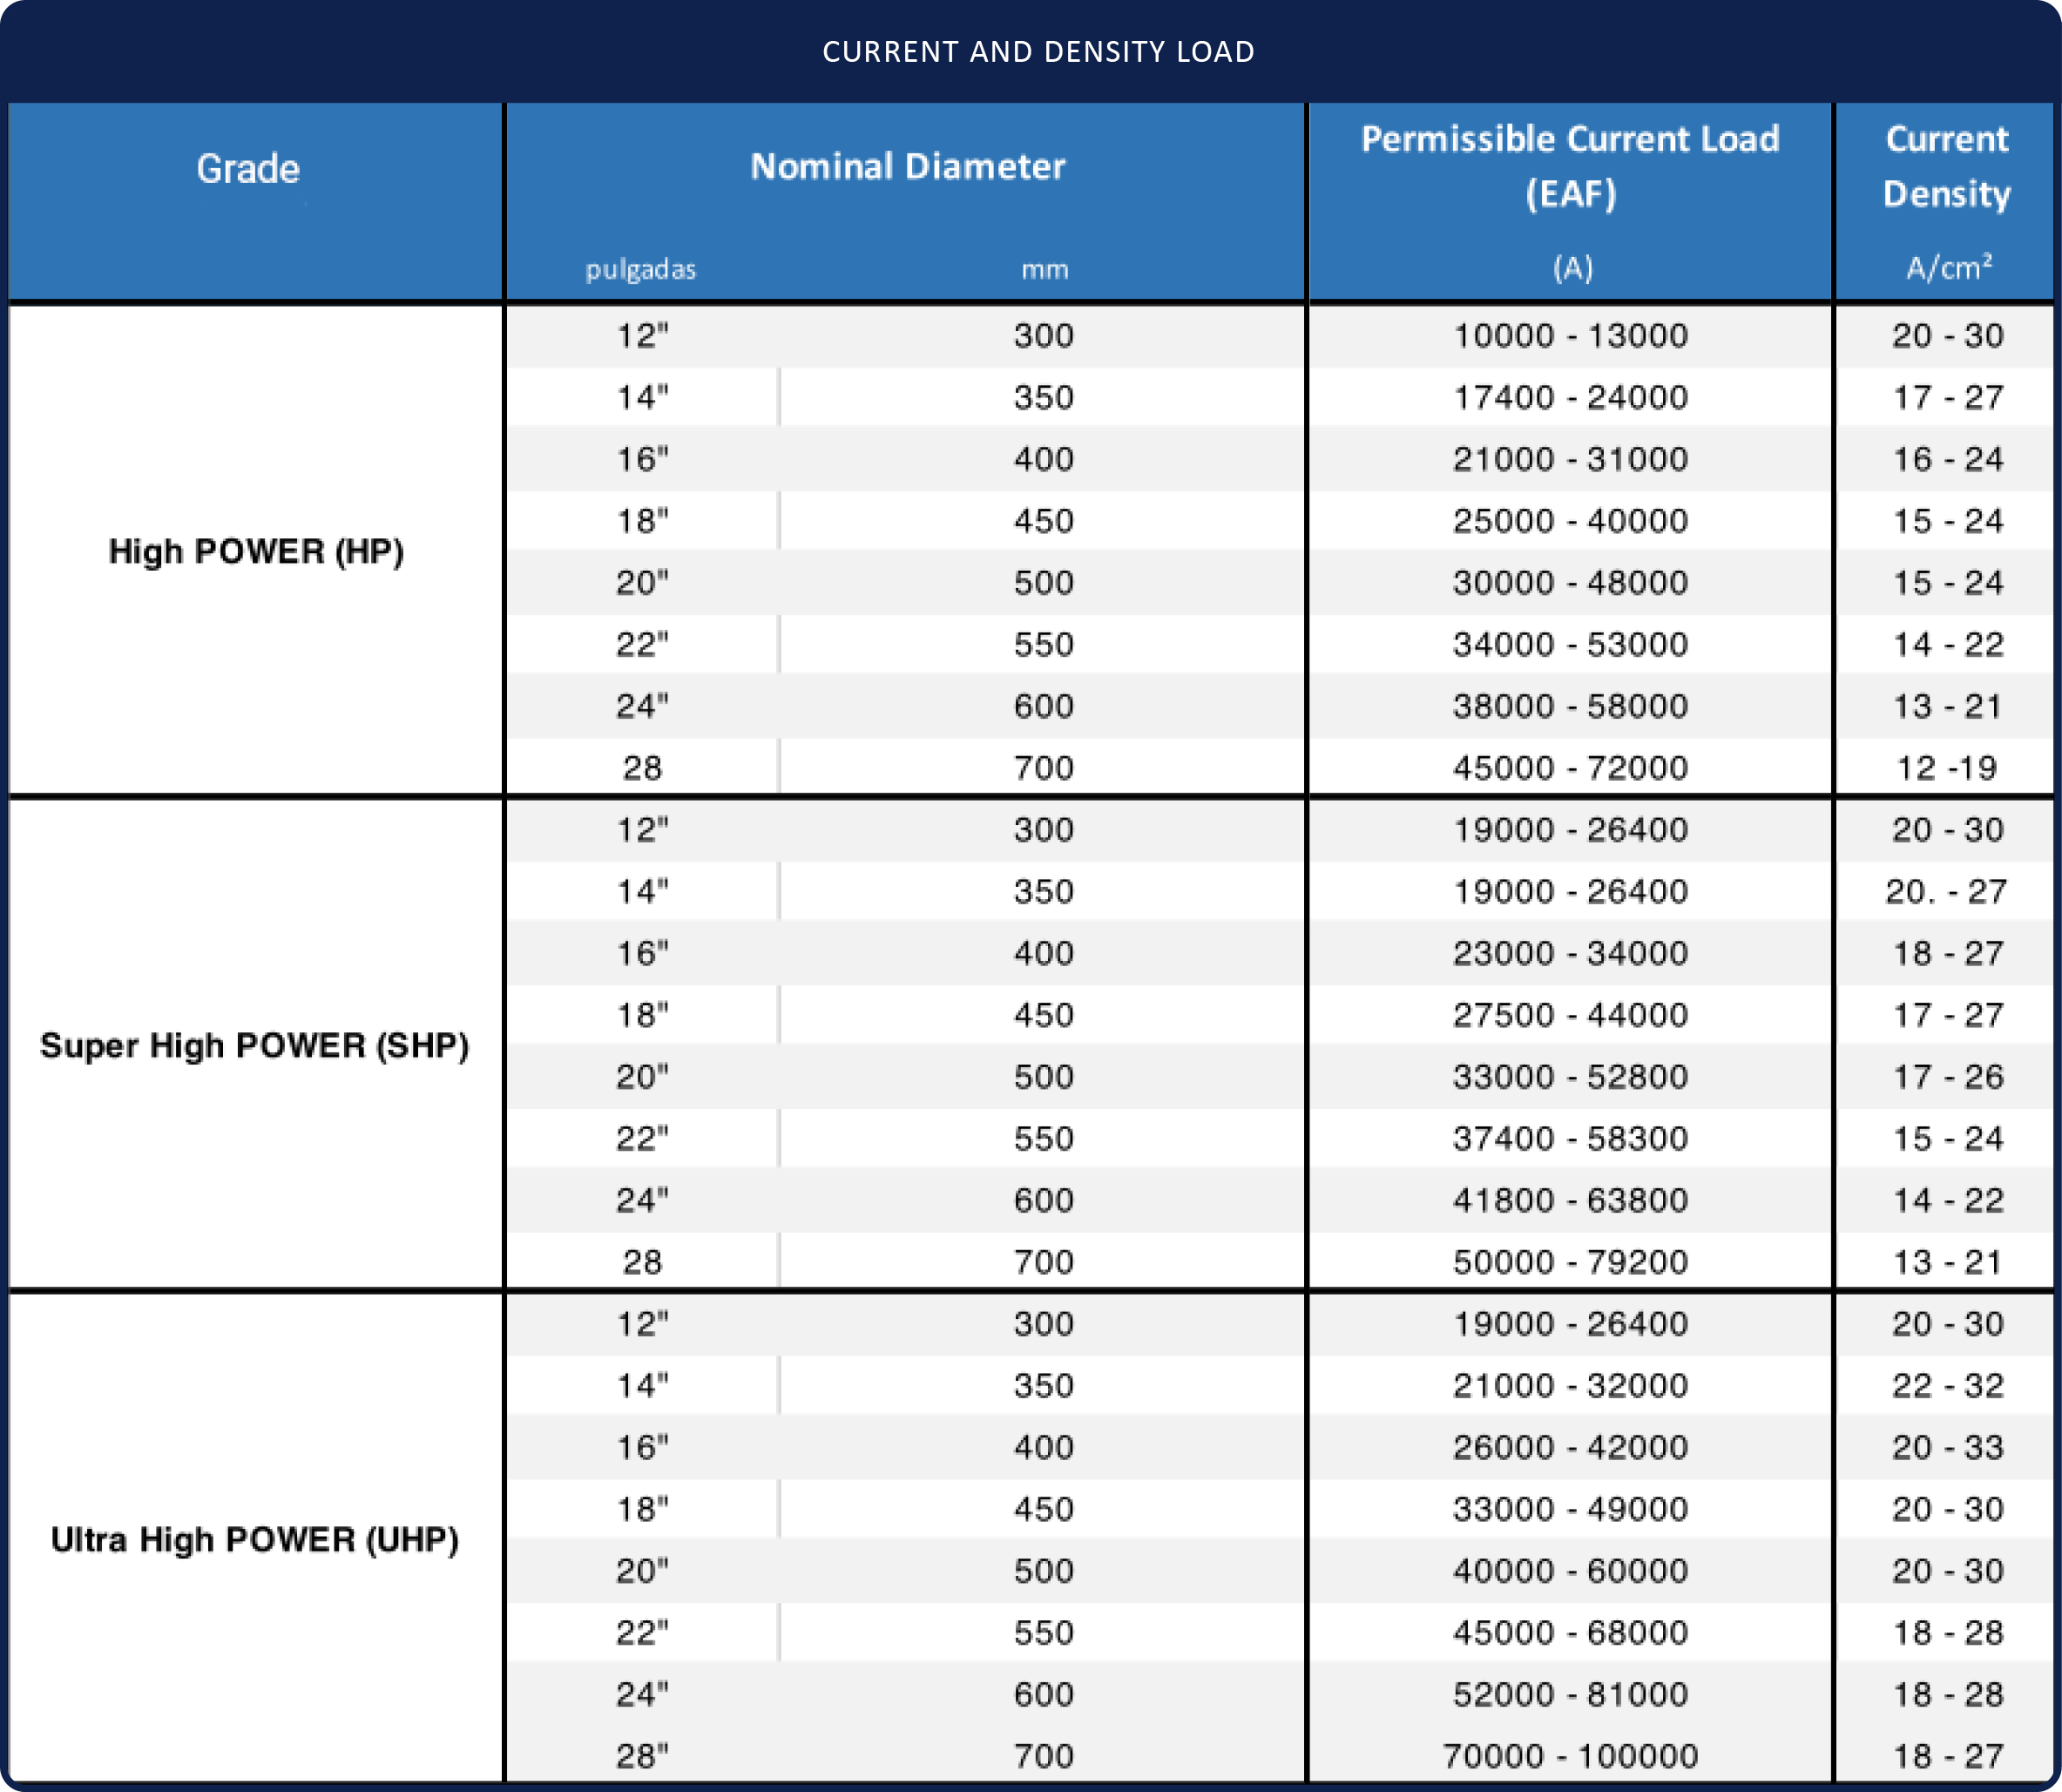This screenshot has height=1792, width=2062.
Task: Click the 20. - 27 density cell
Action: pyautogui.click(x=1946, y=891)
